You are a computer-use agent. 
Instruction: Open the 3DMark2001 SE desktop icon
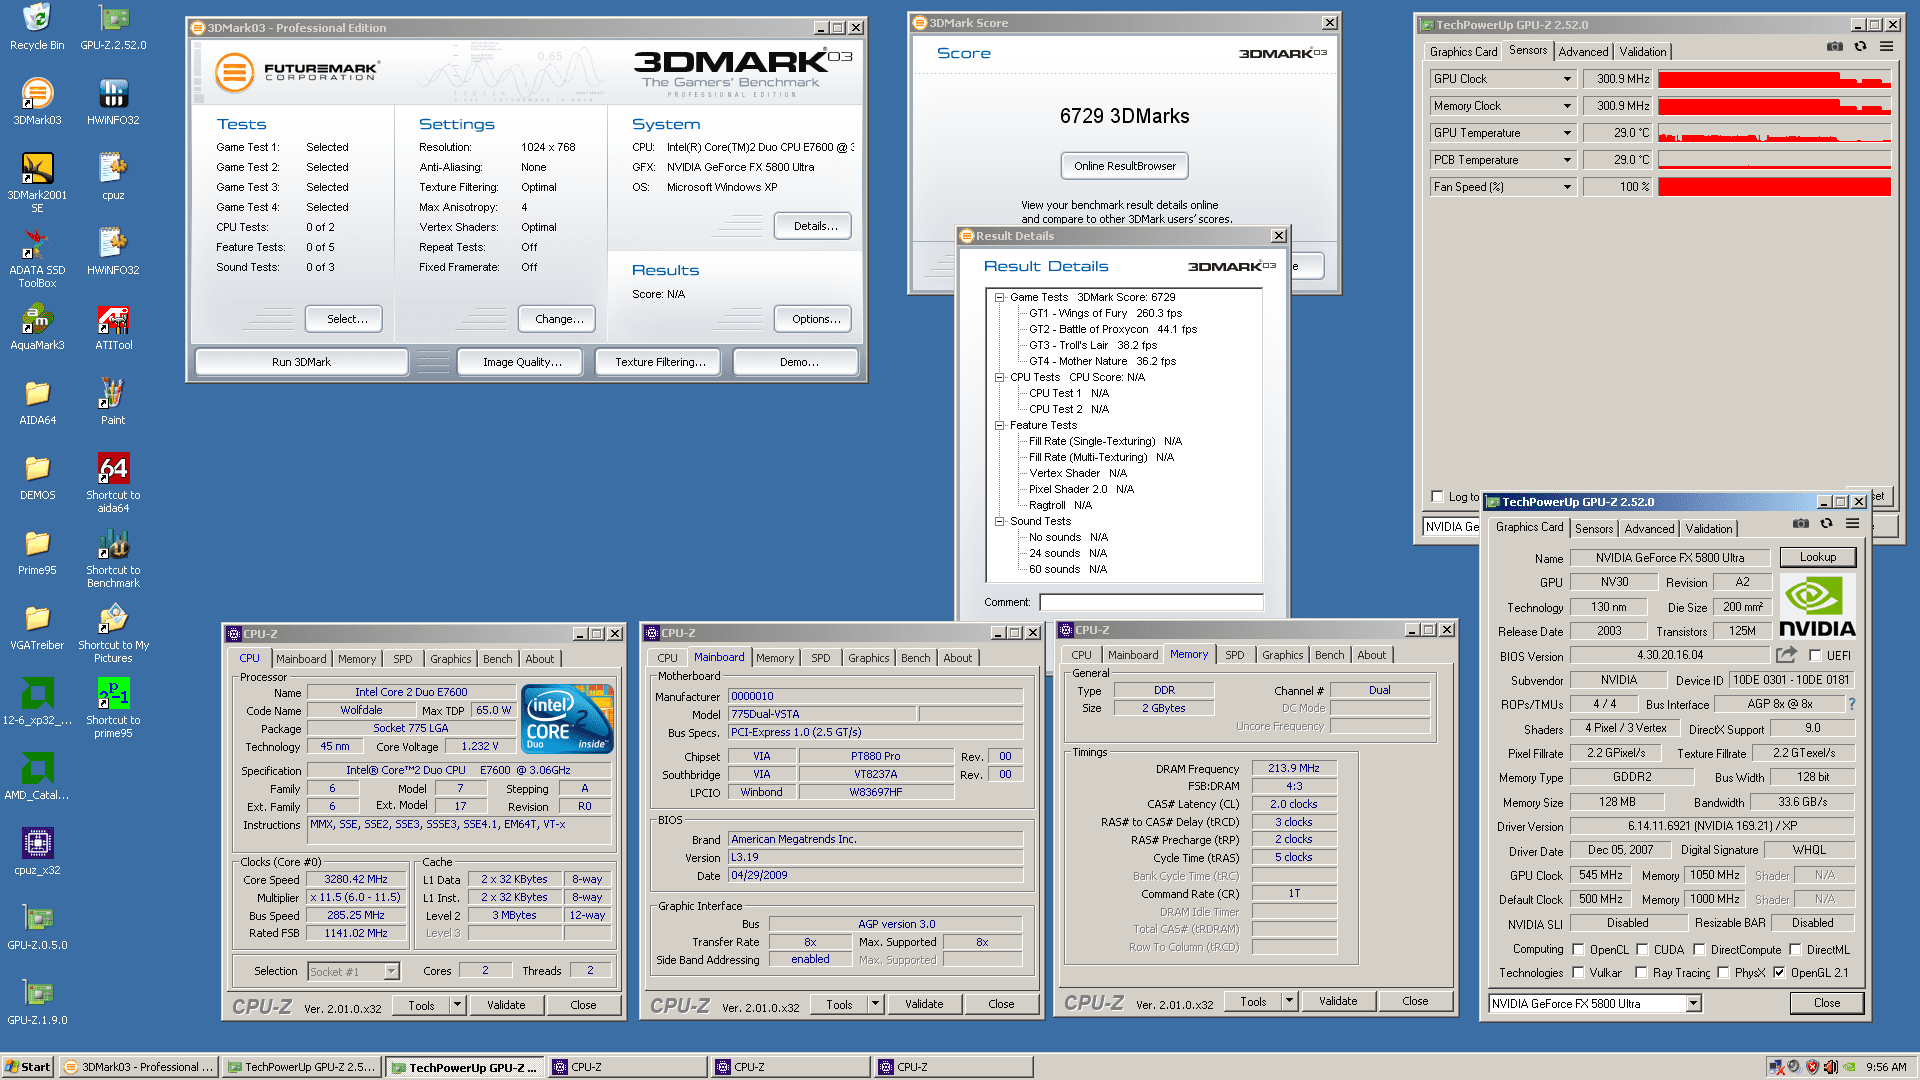(x=37, y=182)
